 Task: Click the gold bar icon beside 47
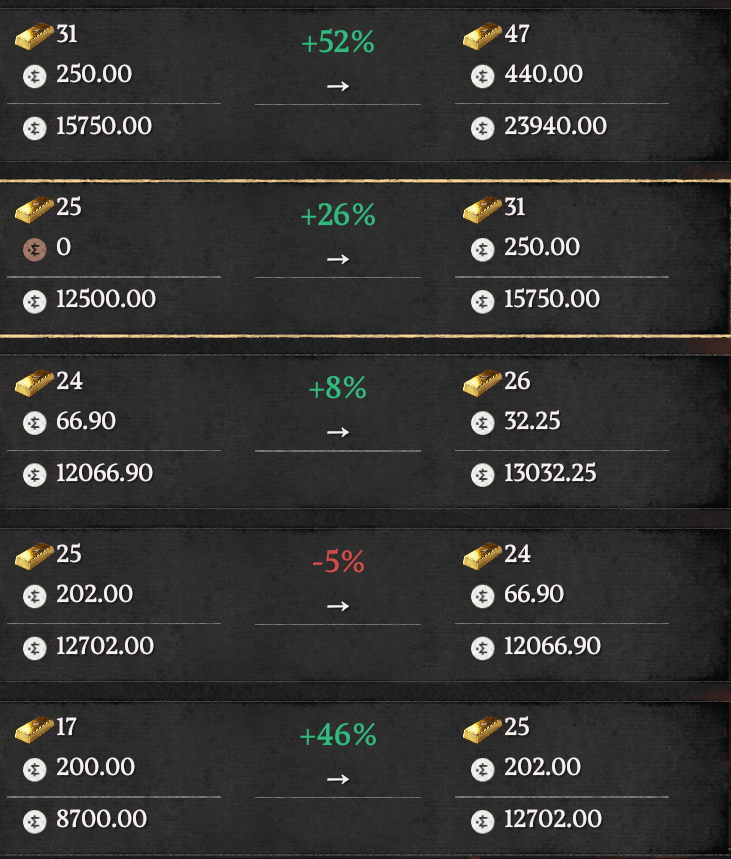(483, 37)
